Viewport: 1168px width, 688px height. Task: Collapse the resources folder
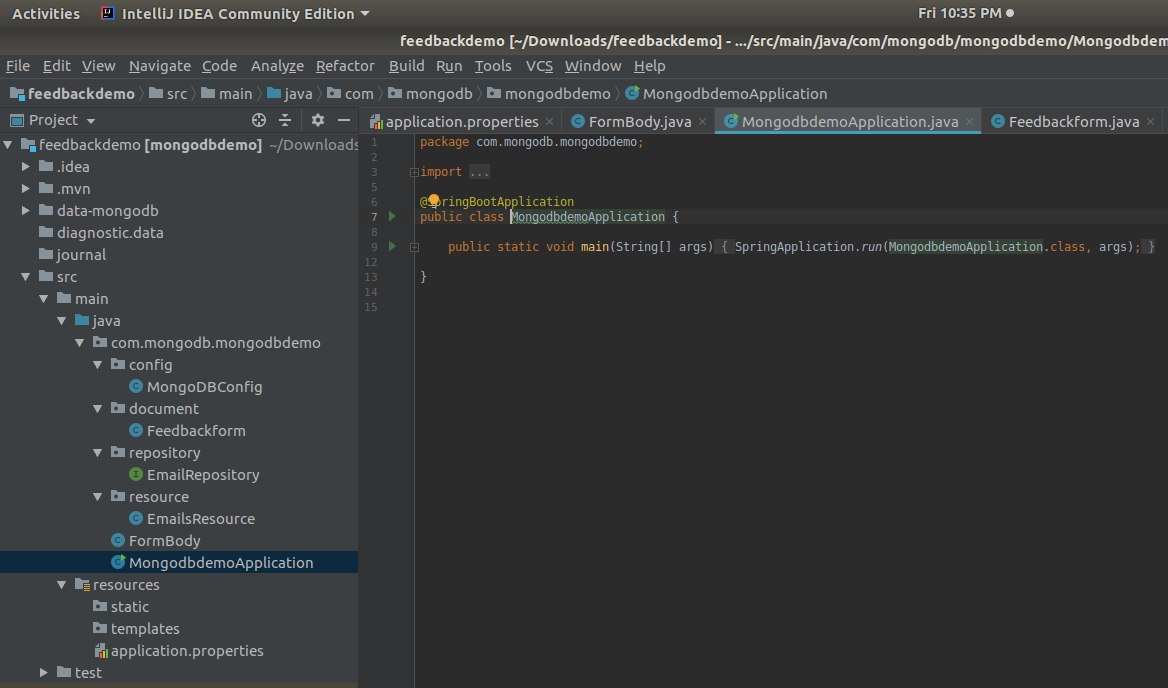click(x=62, y=585)
